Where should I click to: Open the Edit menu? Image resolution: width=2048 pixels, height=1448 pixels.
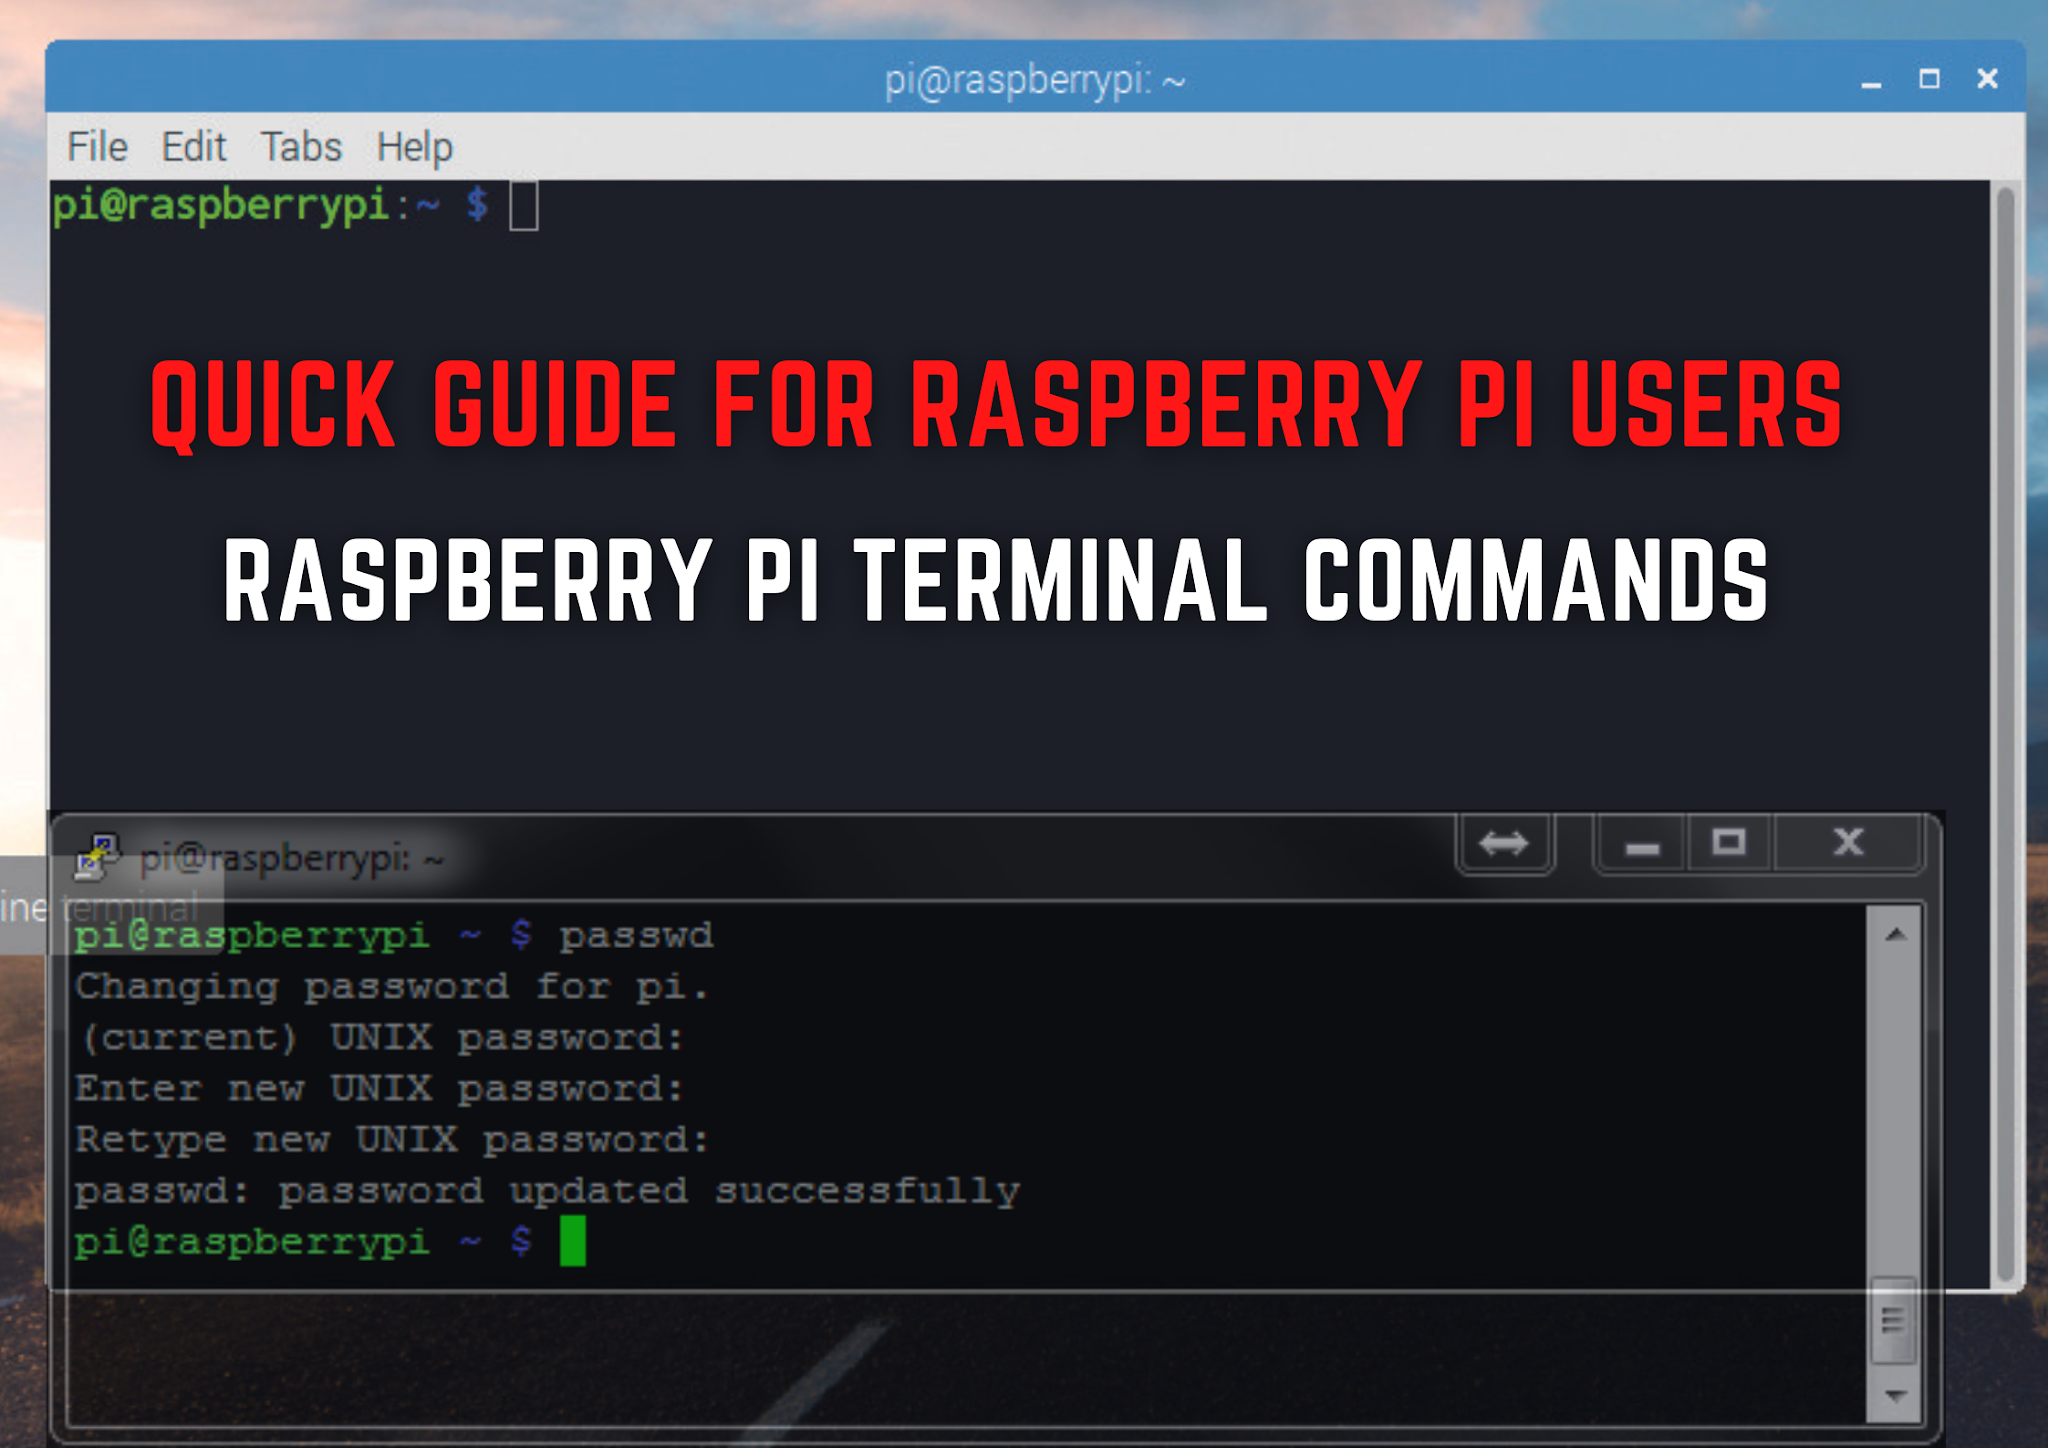pos(196,146)
